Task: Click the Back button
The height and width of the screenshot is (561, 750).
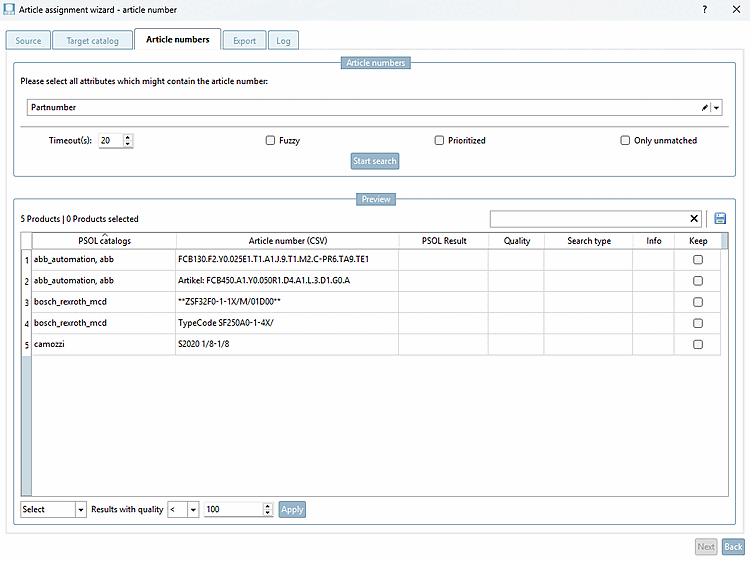Action: 733,546
